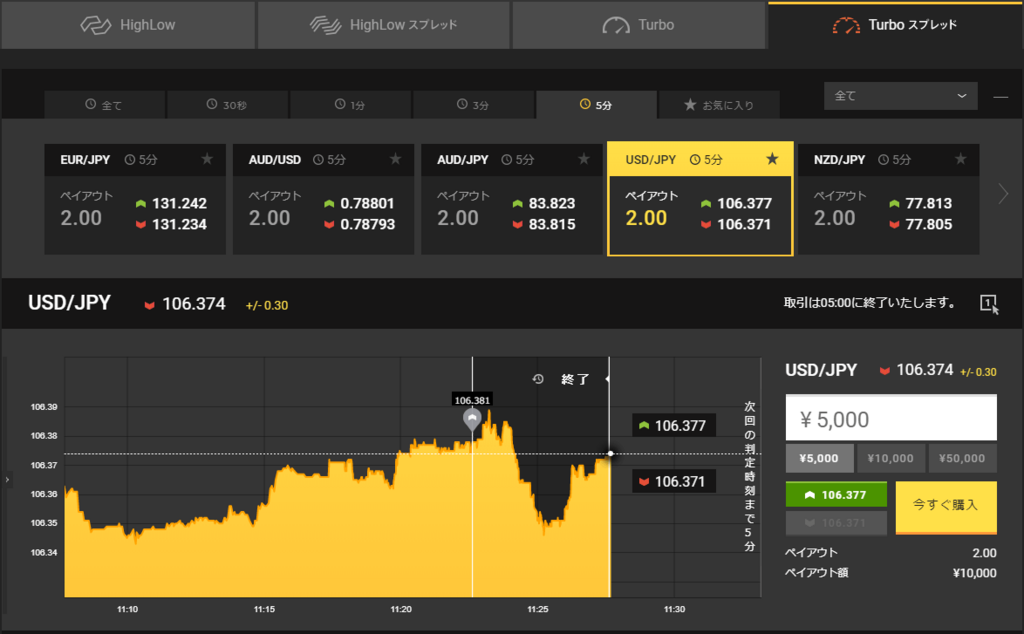Toggle the favorite star on NZD/JPY card
This screenshot has height=634, width=1024.
pyautogui.click(x=960, y=158)
